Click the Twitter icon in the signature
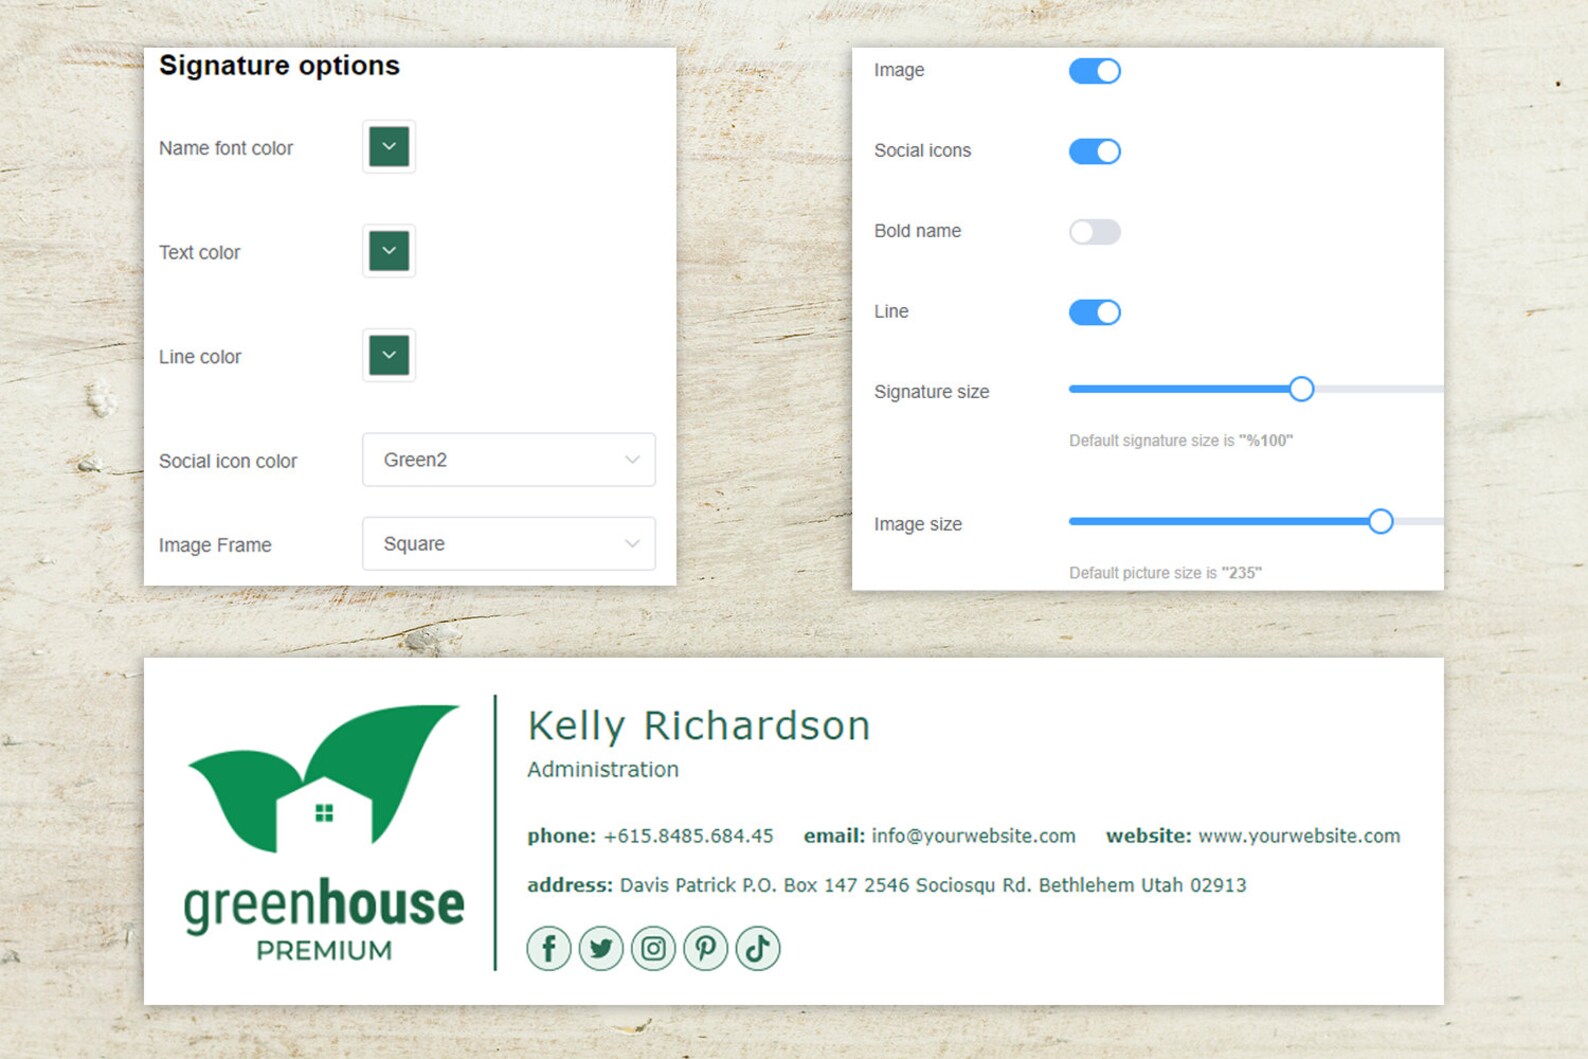This screenshot has width=1588, height=1059. 601,948
